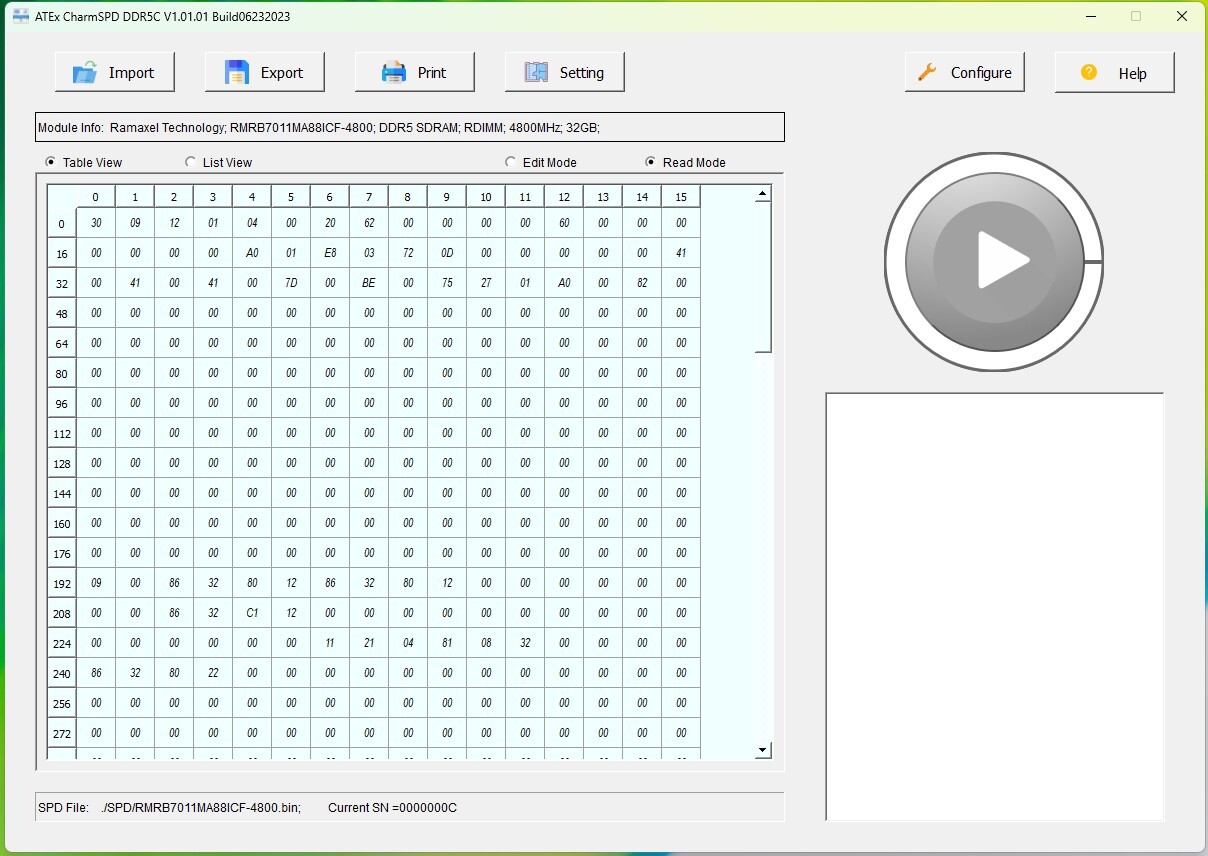Click the Import folder icon
This screenshot has width=1208, height=856.
click(84, 72)
